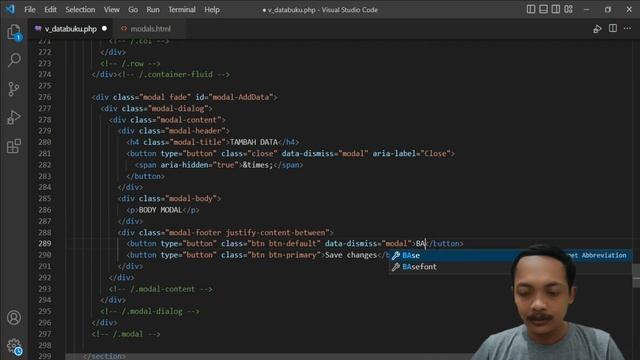Viewport: 640px width, 360px height.
Task: Toggle the bottom panel layout icon
Action: (543, 9)
